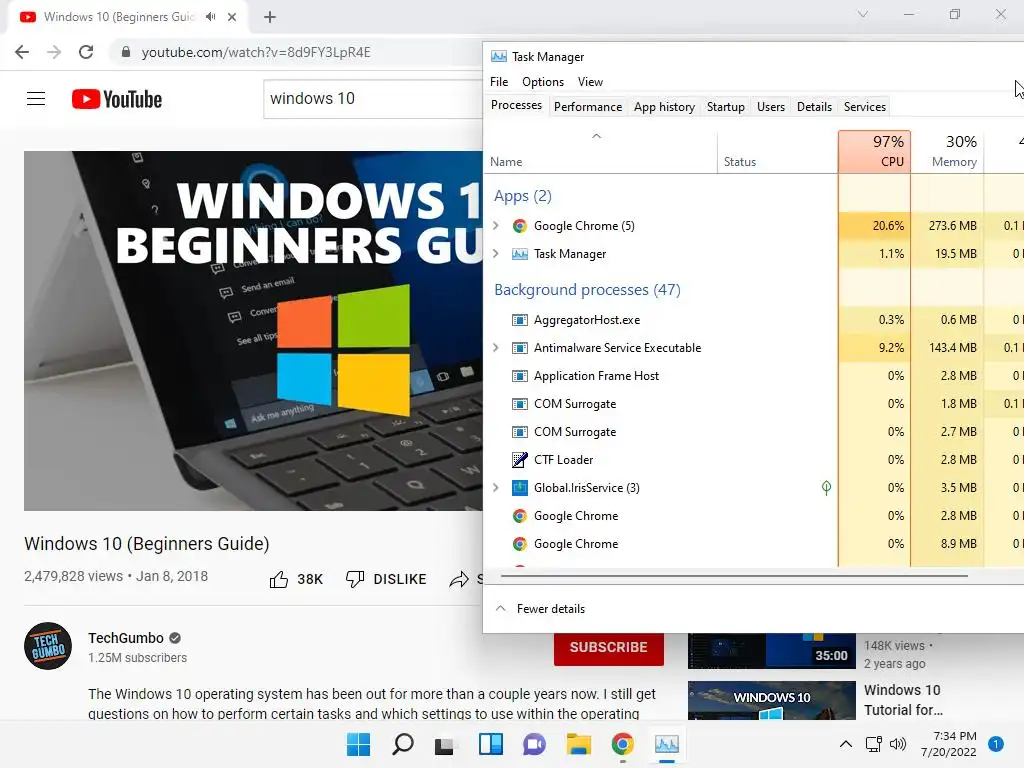
Task: Switch to the Startup tab
Action: 726,106
